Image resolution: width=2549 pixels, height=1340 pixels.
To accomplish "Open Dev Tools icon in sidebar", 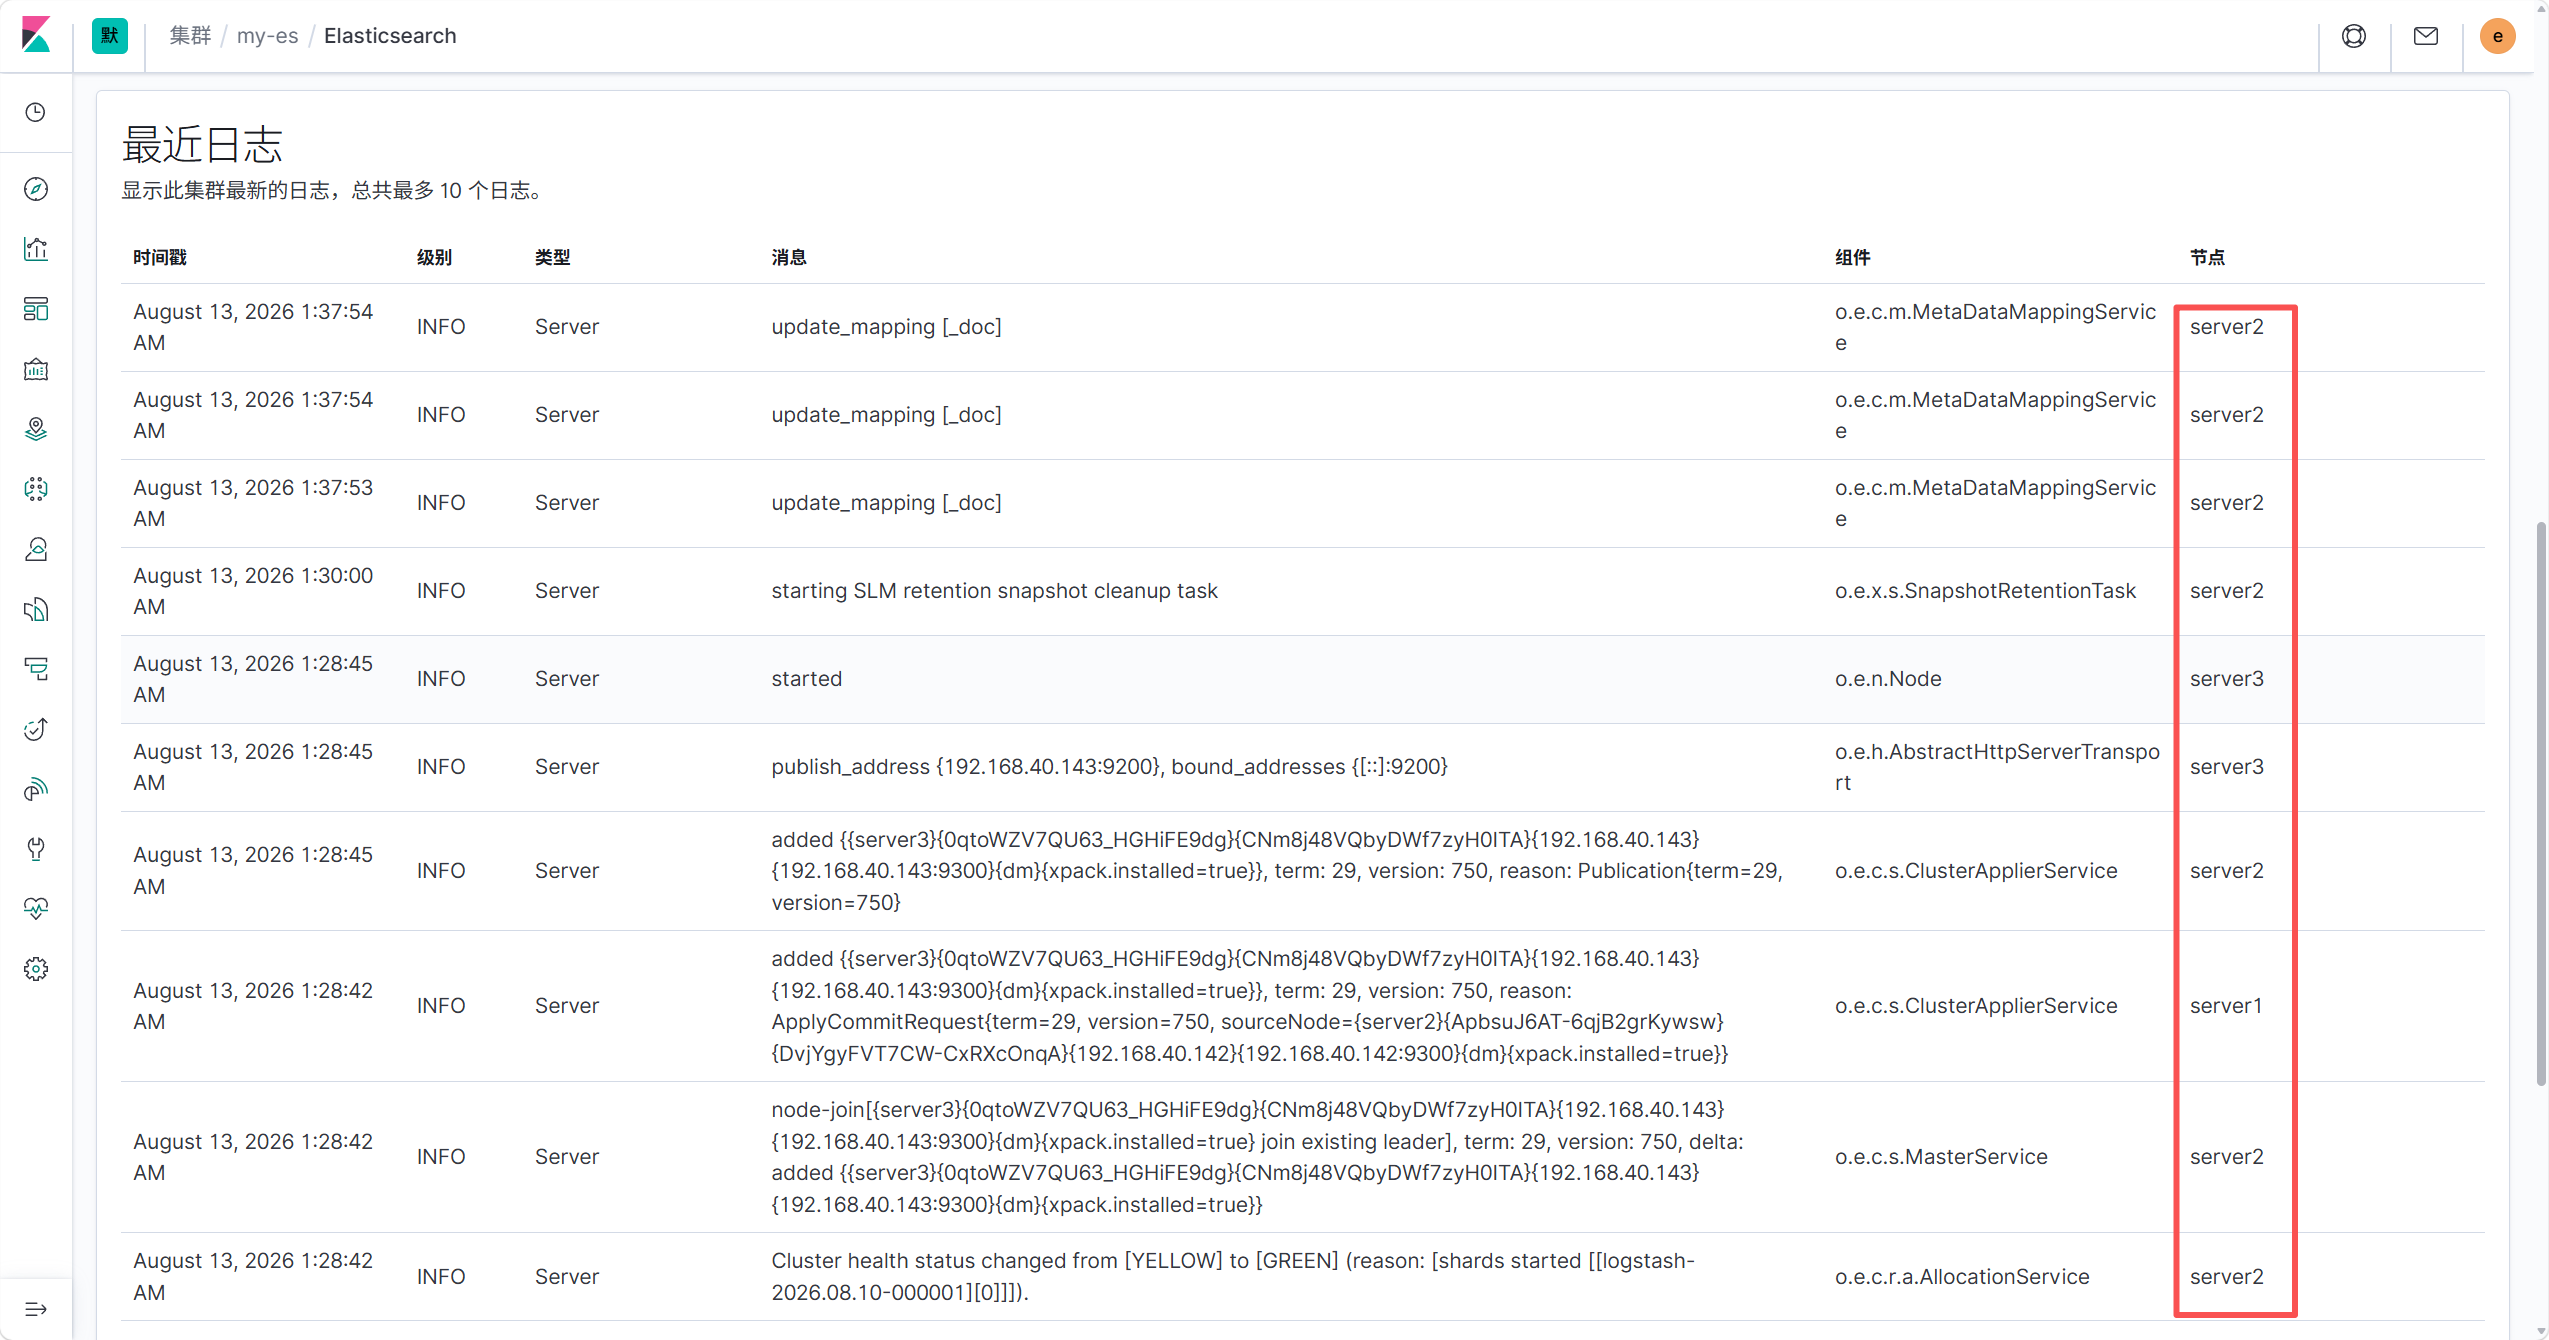I will click(36, 849).
